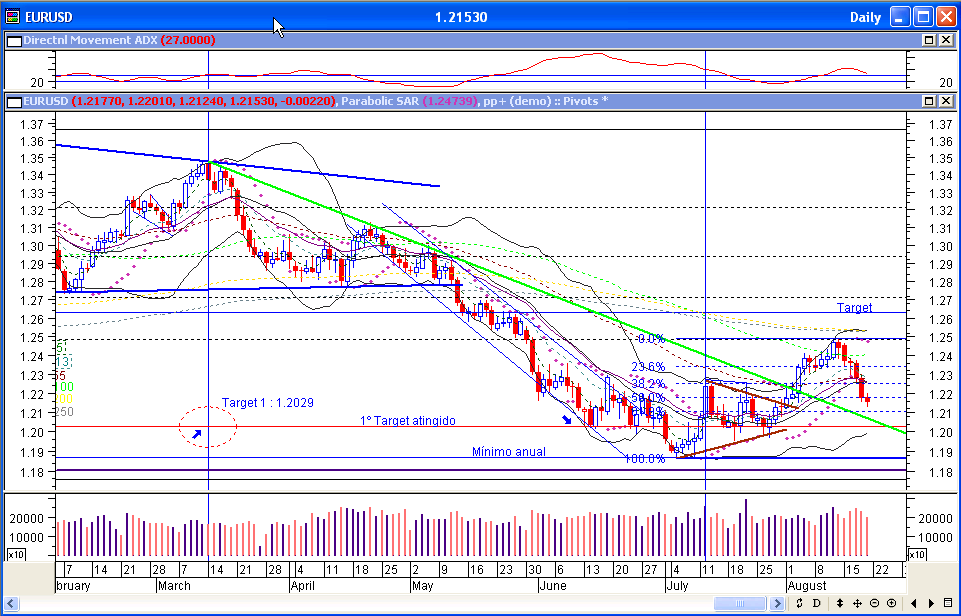Viewport: 961px width, 616px height.
Task: Click the left triangle previous arrow
Action: tap(915, 603)
